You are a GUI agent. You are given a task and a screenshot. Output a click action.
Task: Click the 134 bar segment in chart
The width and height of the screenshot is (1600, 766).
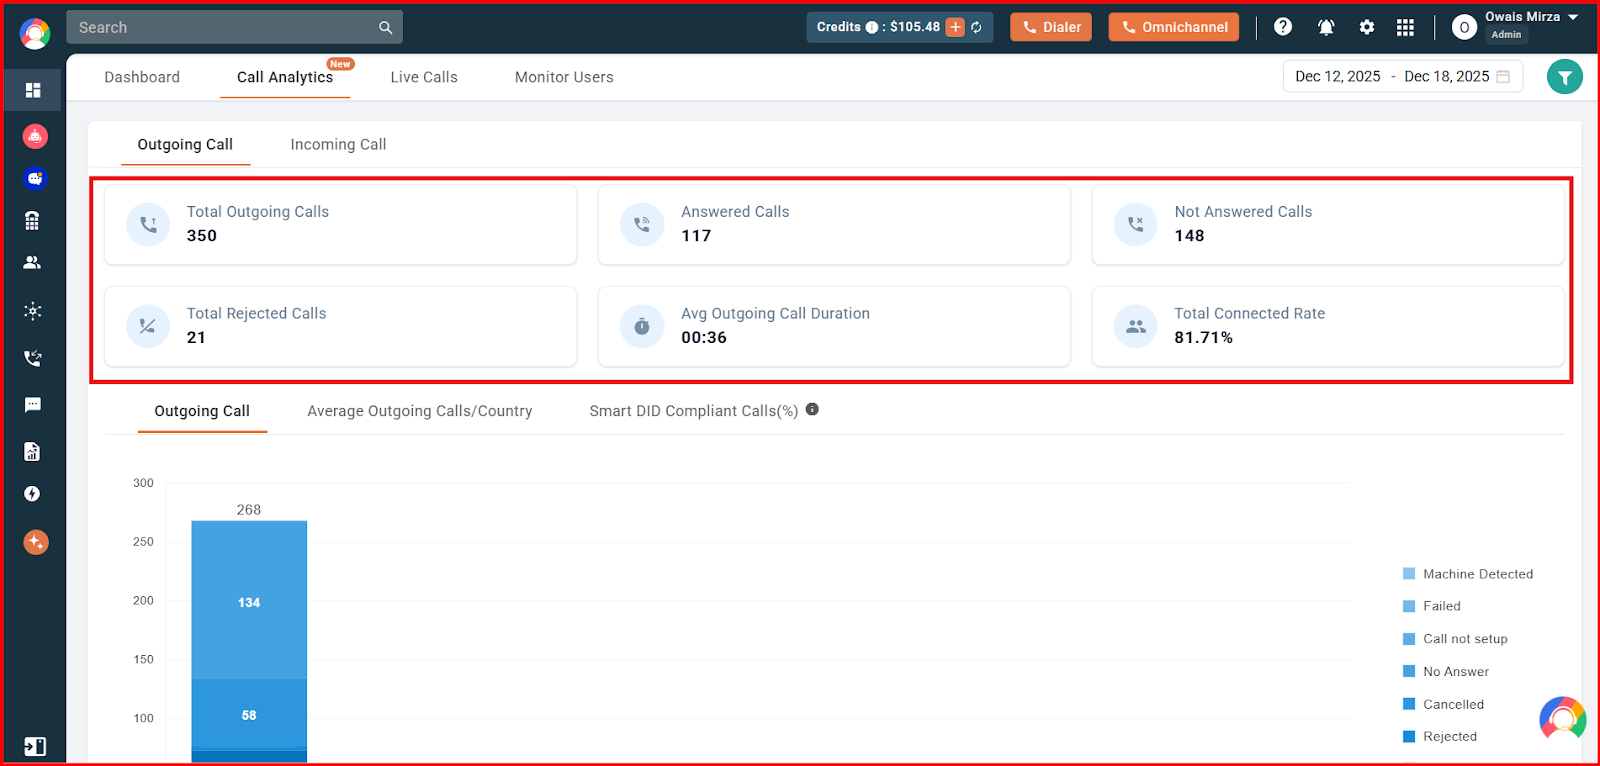(249, 600)
